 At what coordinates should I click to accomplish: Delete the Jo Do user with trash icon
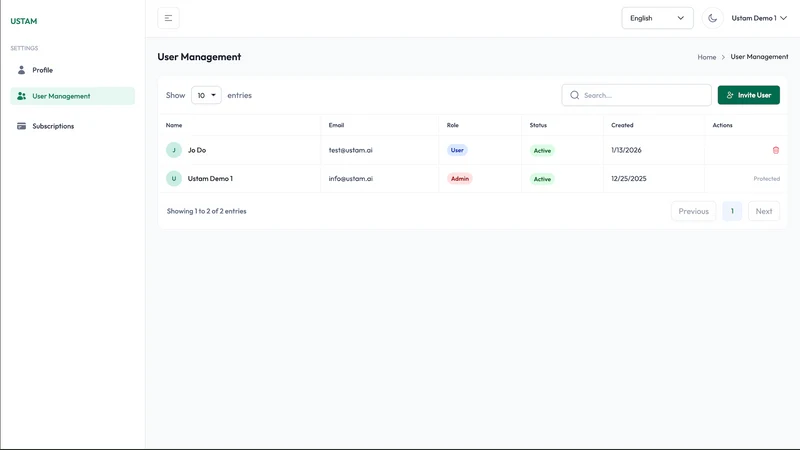pos(776,150)
